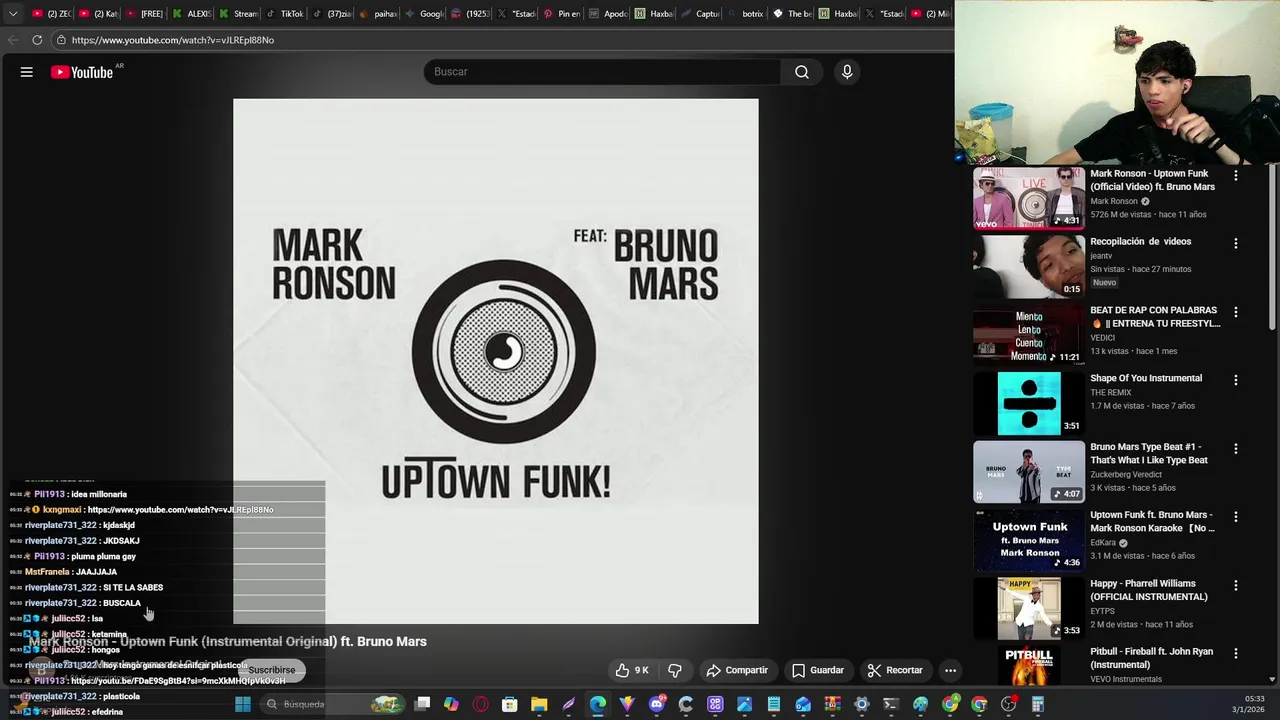Open Photos app from the taskbar
Viewport: 1280px width, 720px height.
point(744,704)
